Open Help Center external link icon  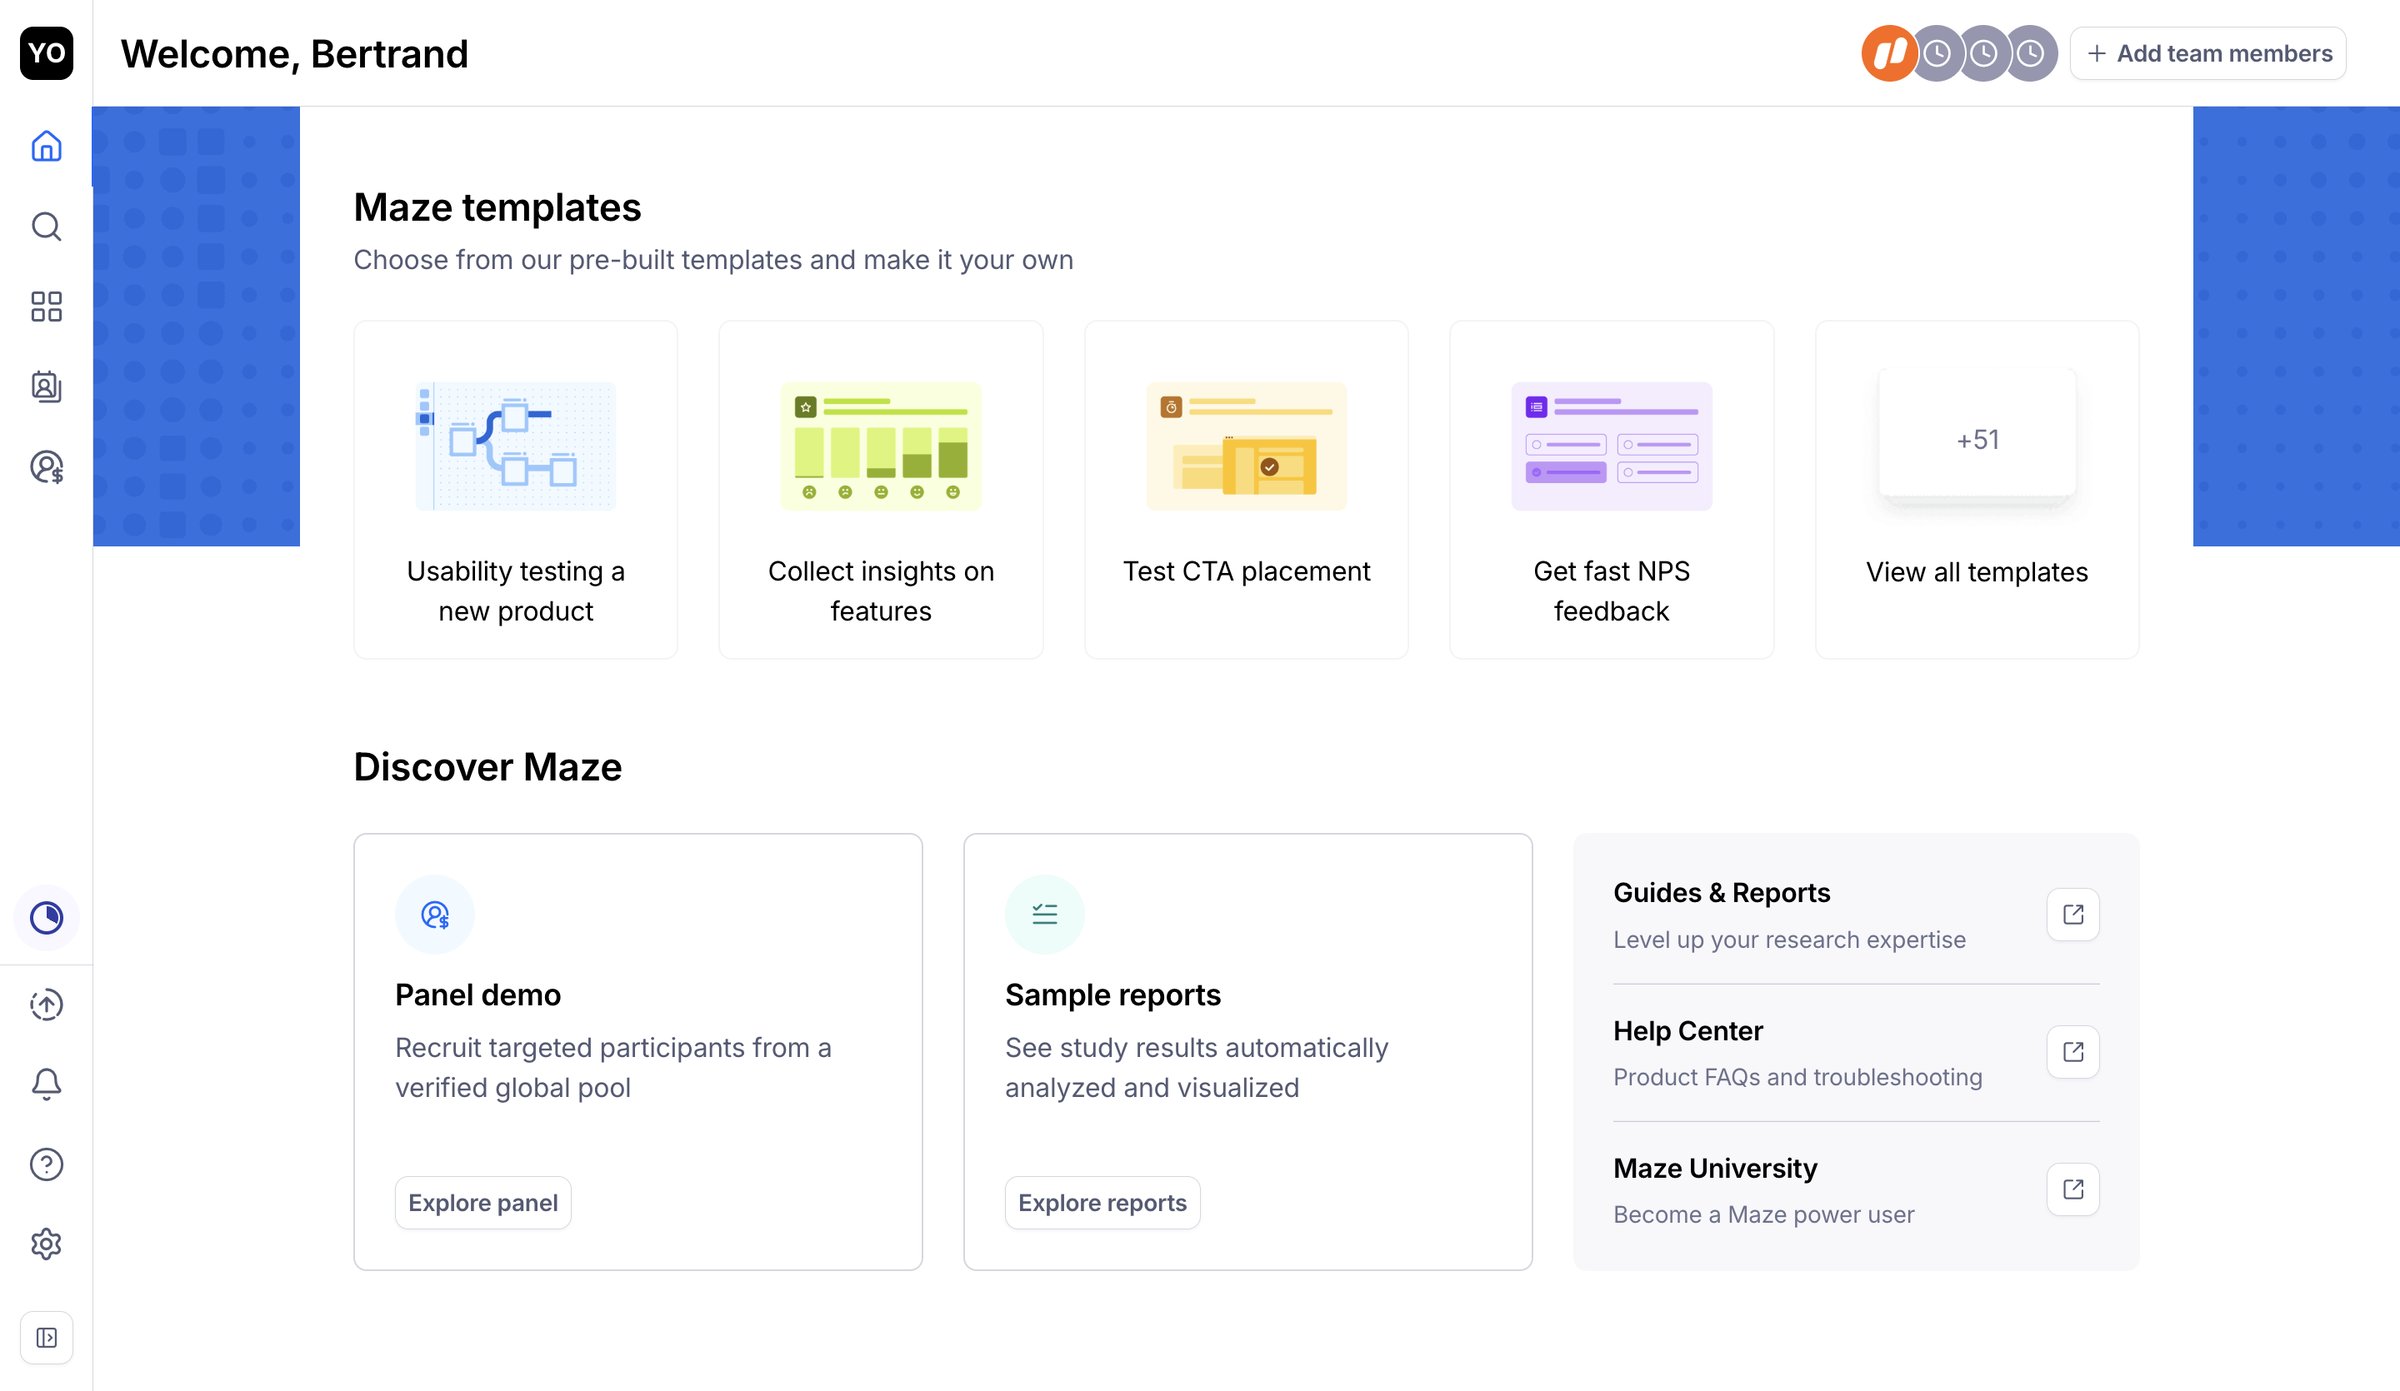coord(2073,1052)
